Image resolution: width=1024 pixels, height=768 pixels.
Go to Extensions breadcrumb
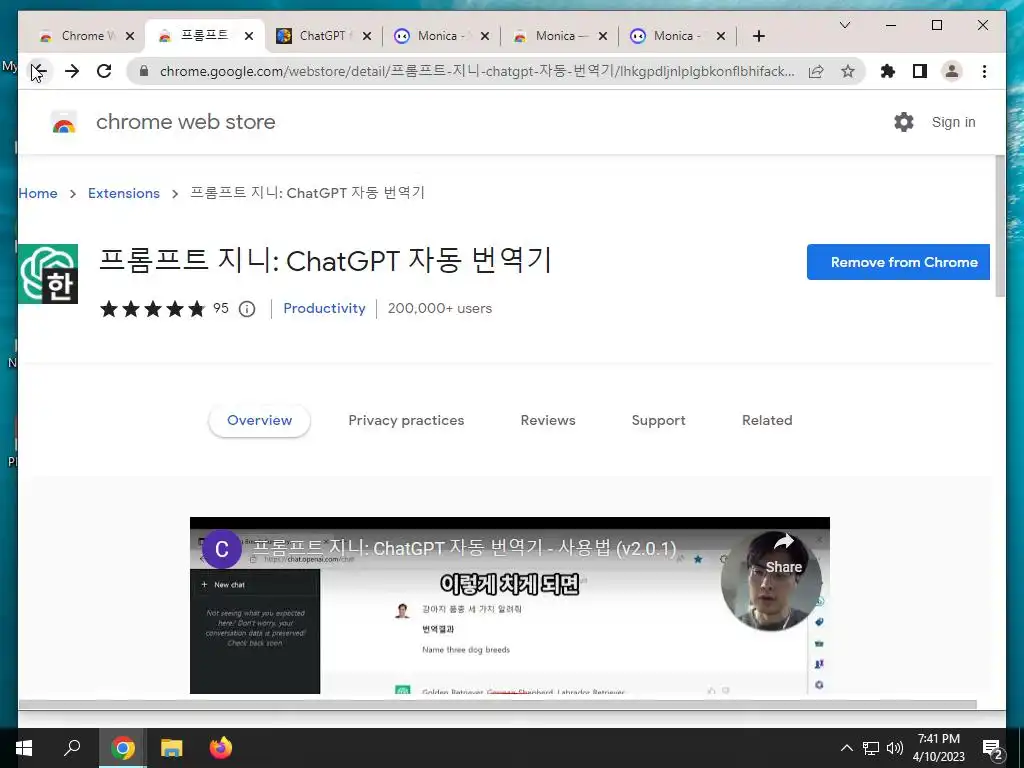click(x=123, y=193)
